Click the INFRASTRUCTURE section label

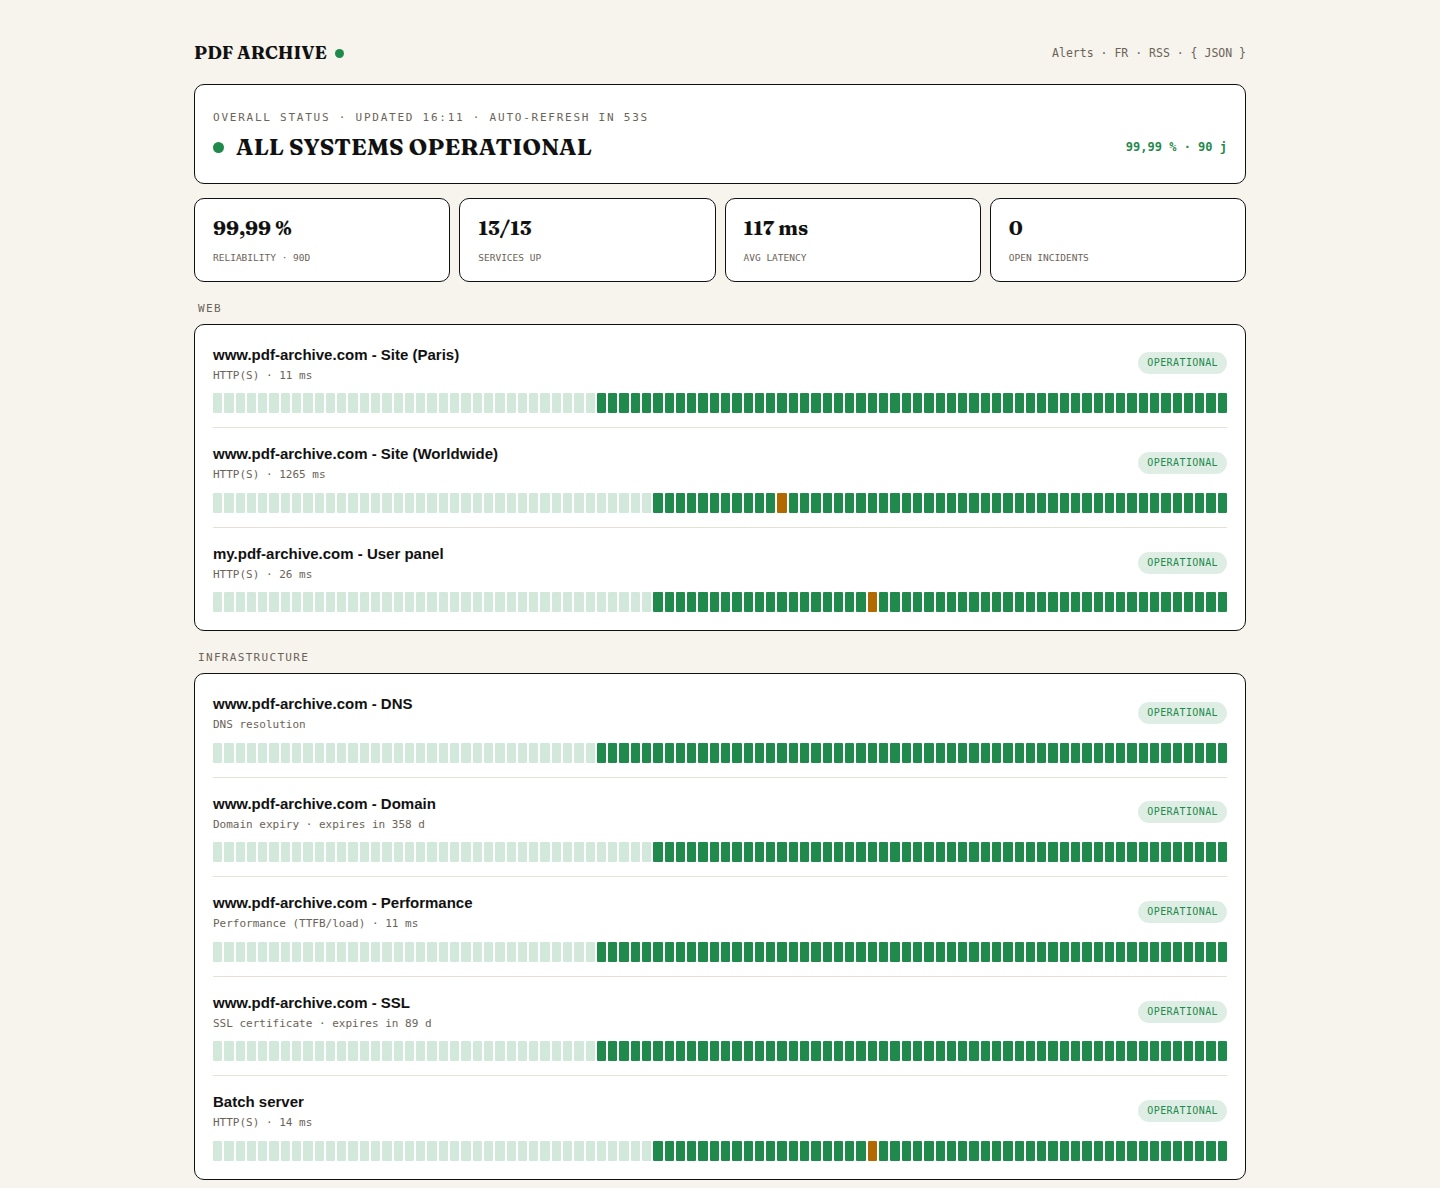(x=253, y=657)
